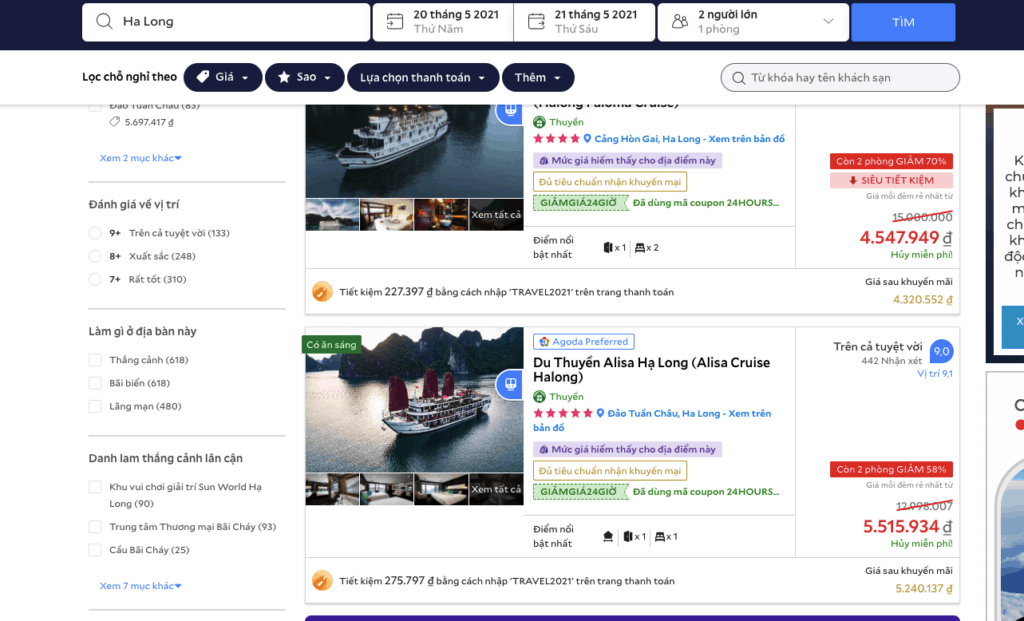1024x621 pixels.
Task: Click the TÌM search button
Action: tap(903, 22)
